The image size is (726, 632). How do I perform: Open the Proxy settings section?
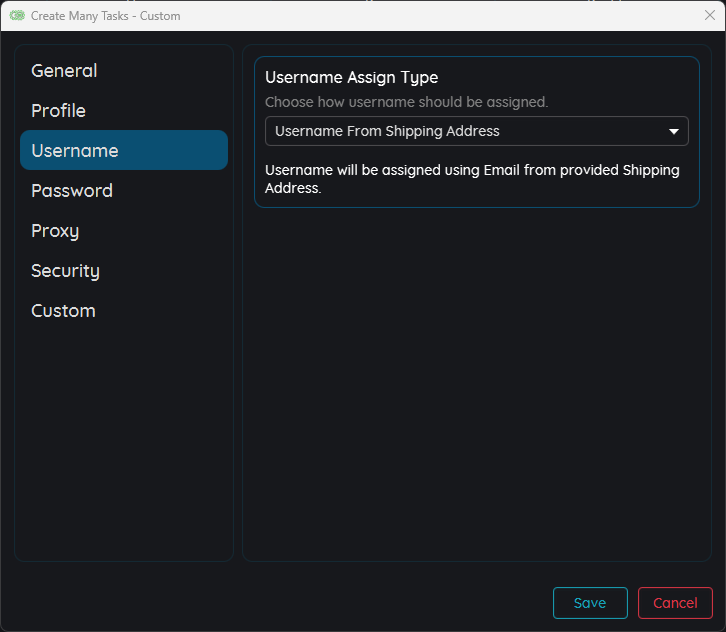point(55,231)
